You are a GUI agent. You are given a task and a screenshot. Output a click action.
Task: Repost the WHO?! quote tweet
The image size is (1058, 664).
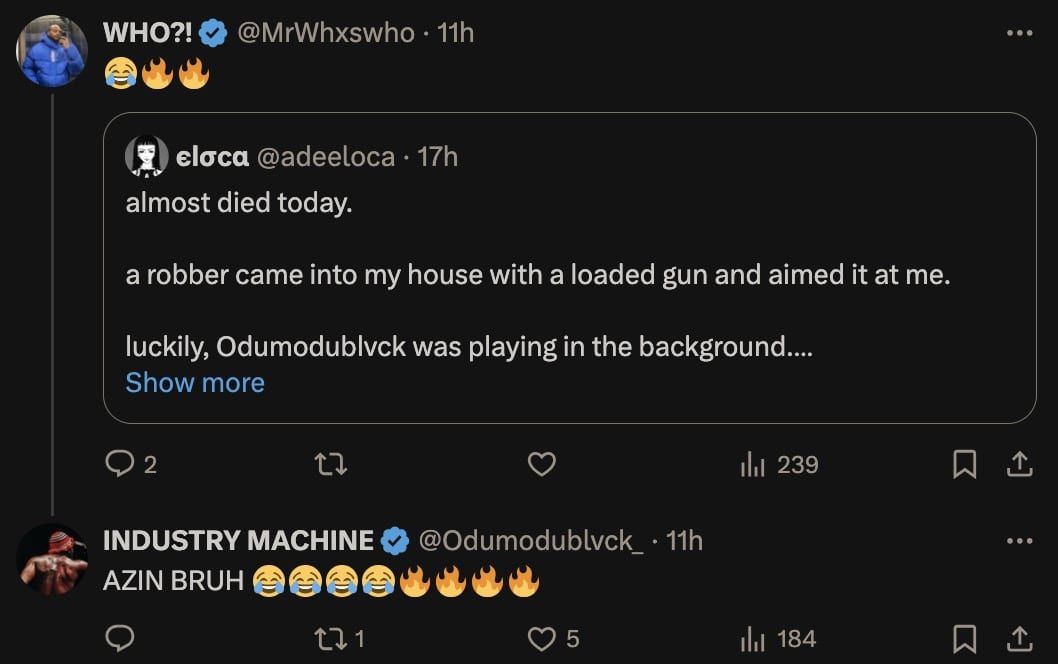pos(331,464)
